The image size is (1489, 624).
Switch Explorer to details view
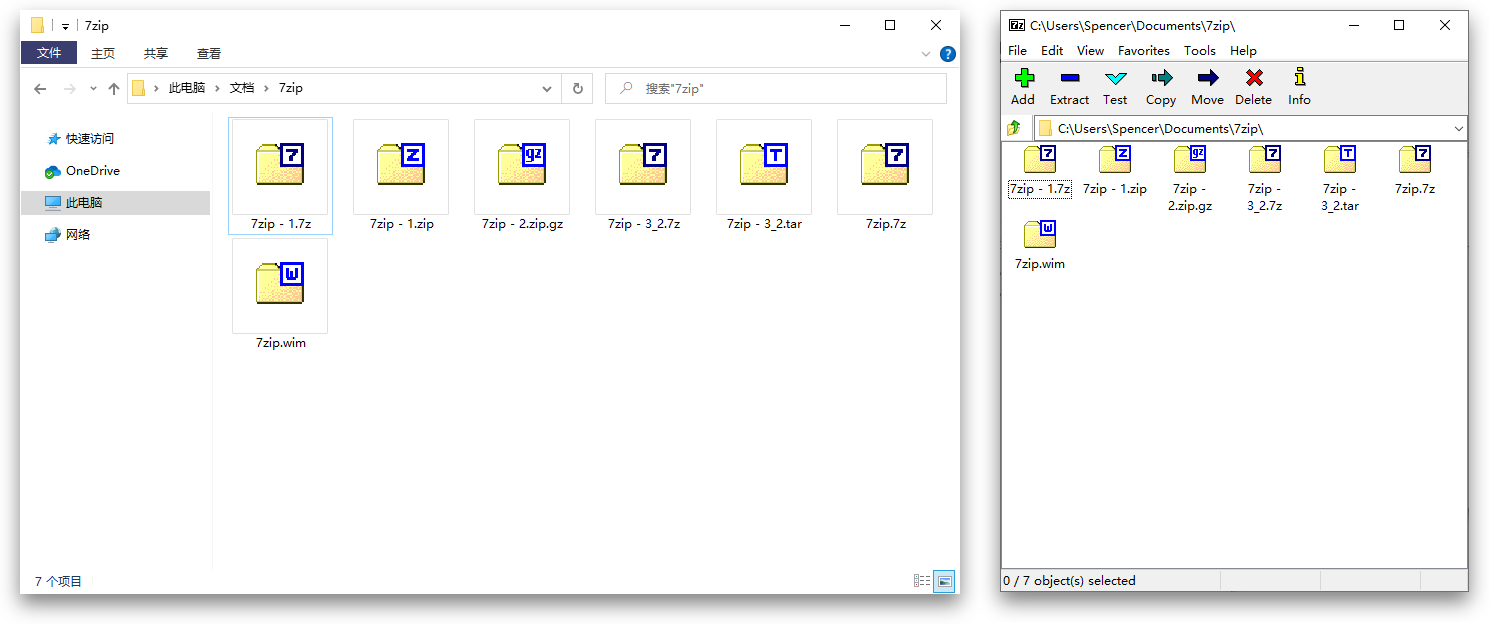(922, 581)
